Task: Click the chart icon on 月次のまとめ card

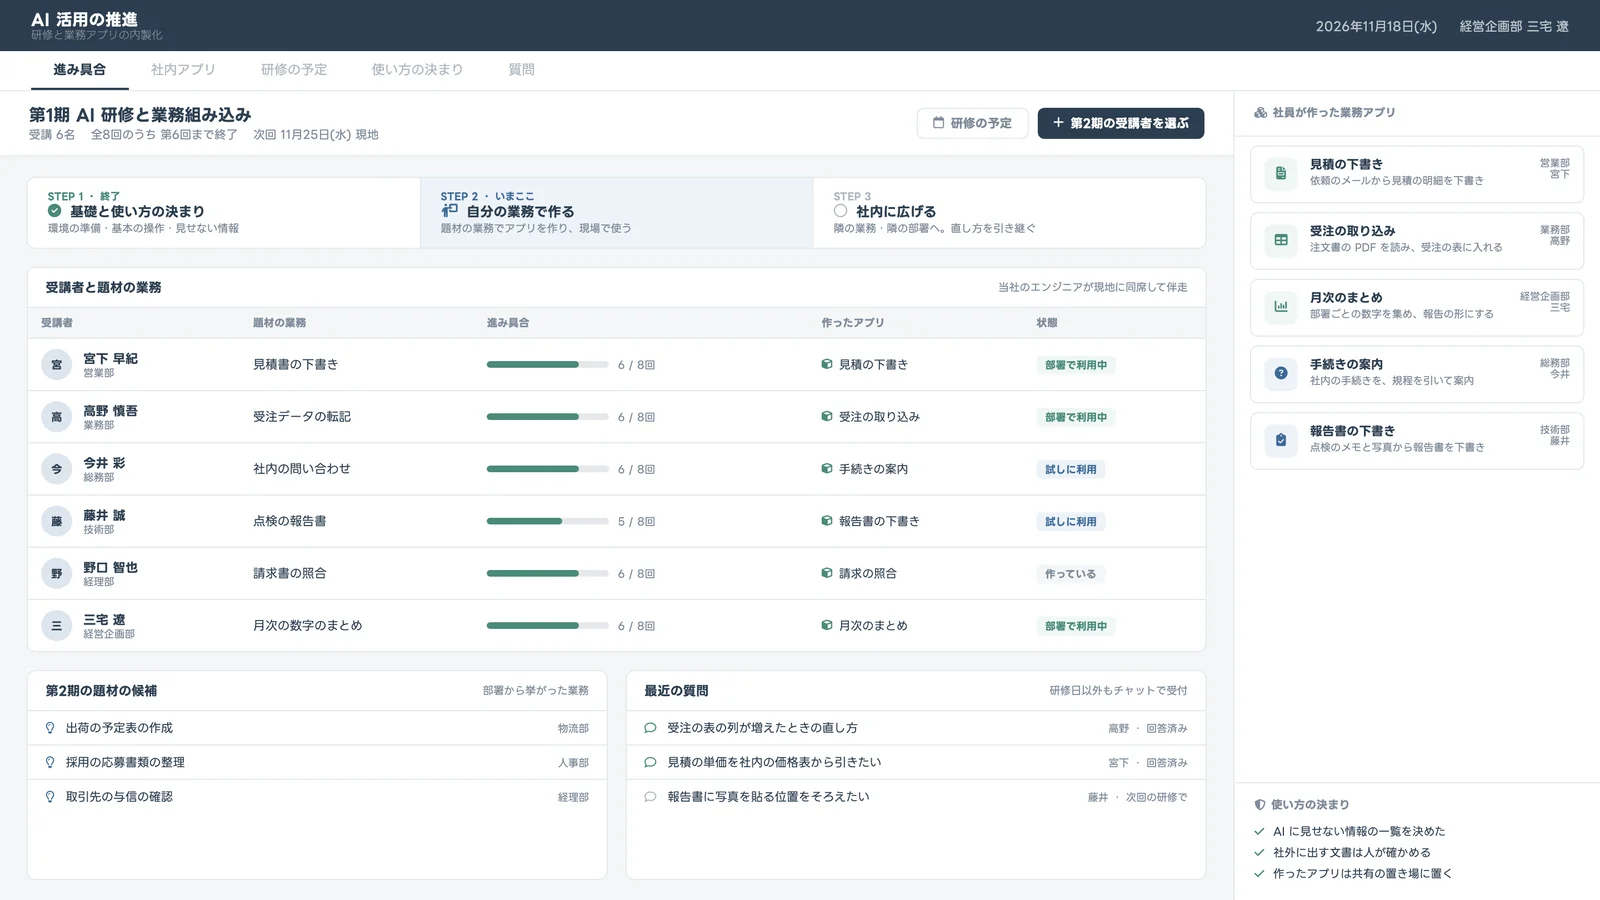Action: pos(1281,307)
